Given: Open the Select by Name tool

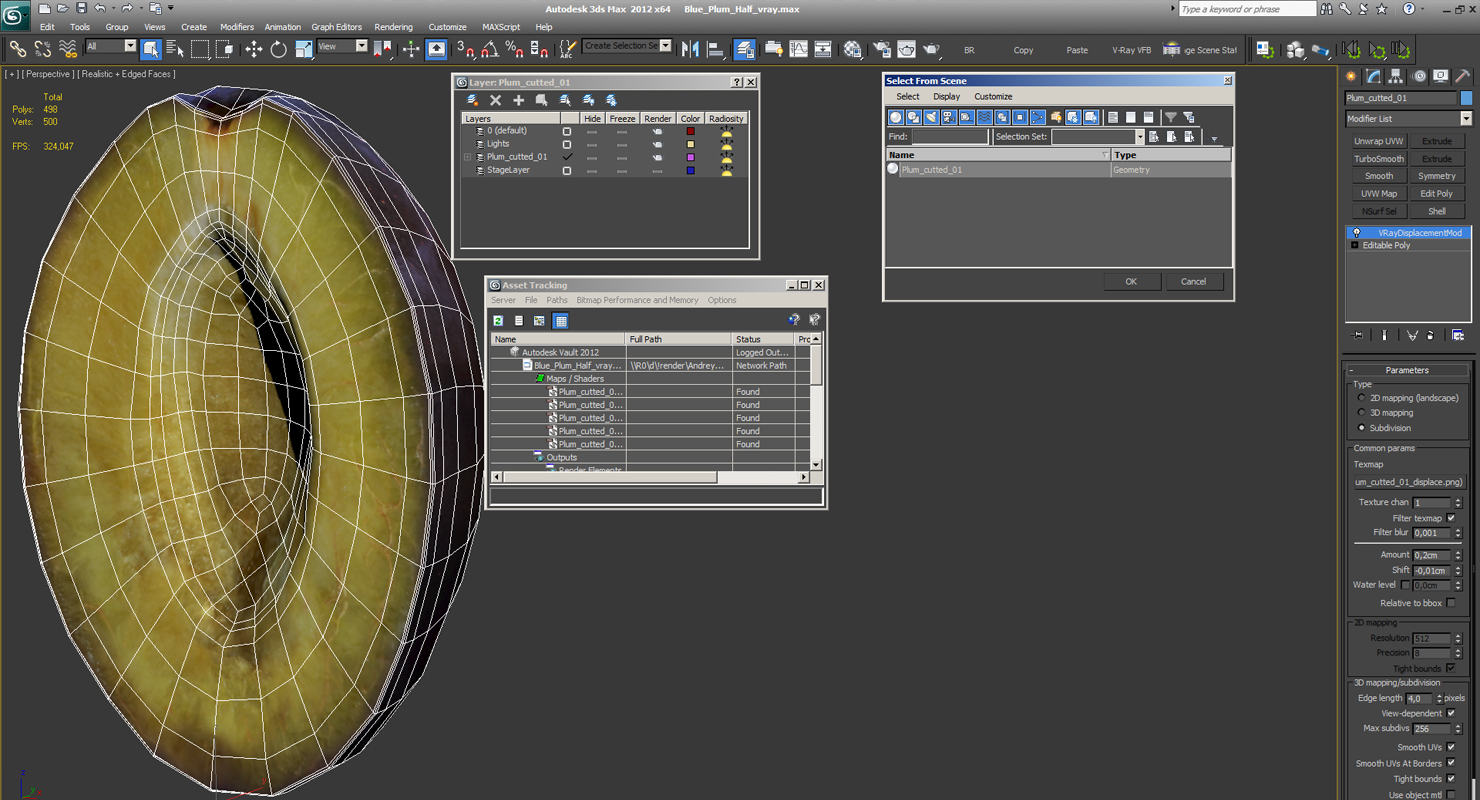Looking at the screenshot, I should coord(175,48).
